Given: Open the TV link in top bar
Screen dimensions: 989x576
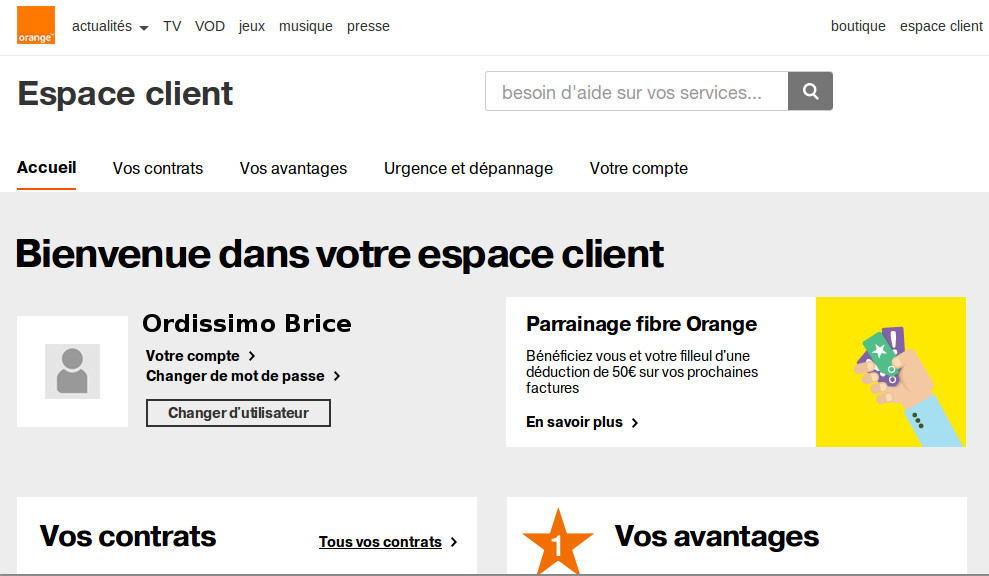Looking at the screenshot, I should (x=172, y=26).
